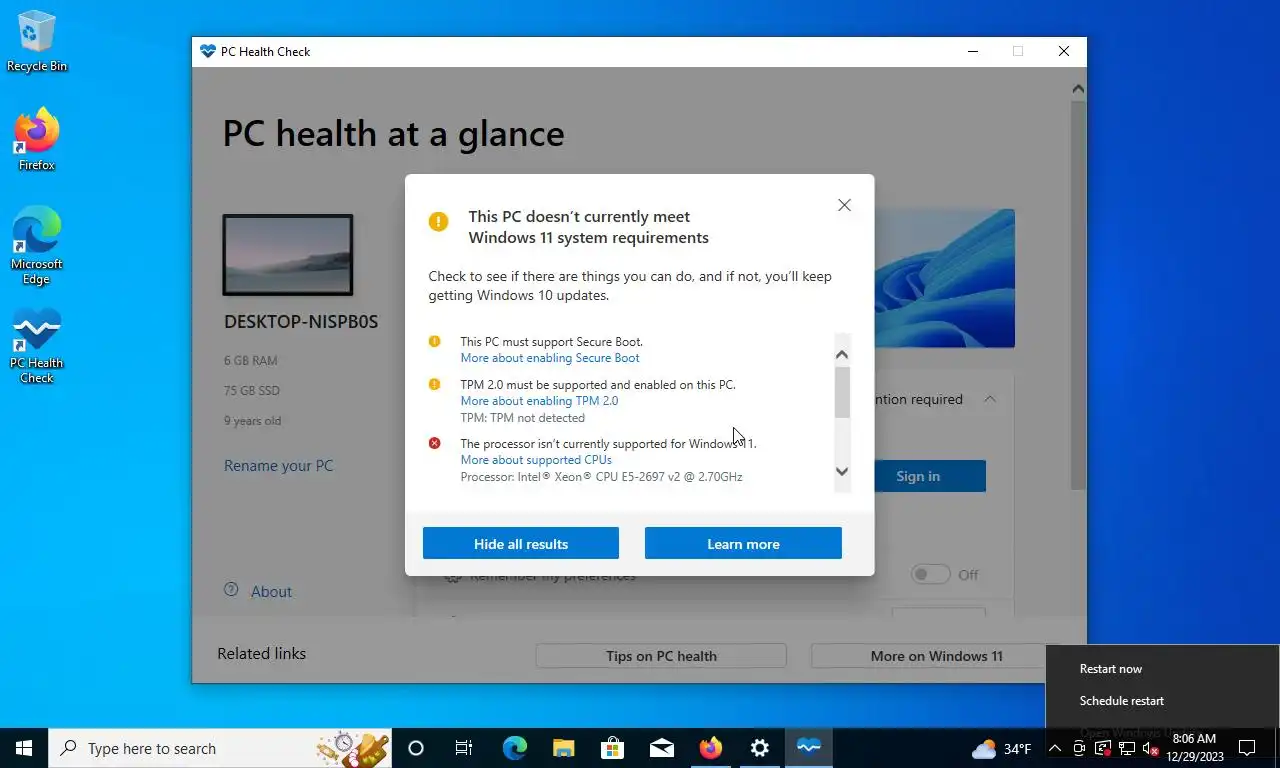Screen dimensions: 1280x768
Task: Click the yellow warning icon beside TPM 2.0
Action: [434, 384]
